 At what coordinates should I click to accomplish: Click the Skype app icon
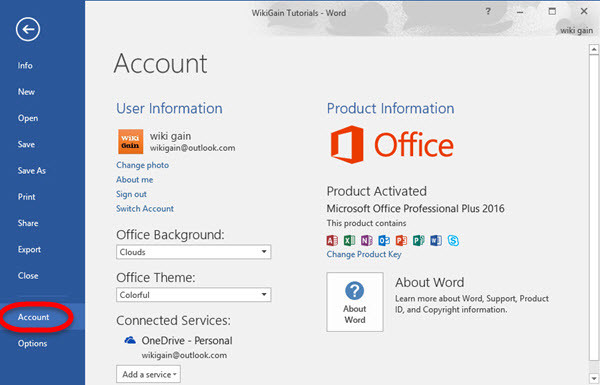(453, 240)
